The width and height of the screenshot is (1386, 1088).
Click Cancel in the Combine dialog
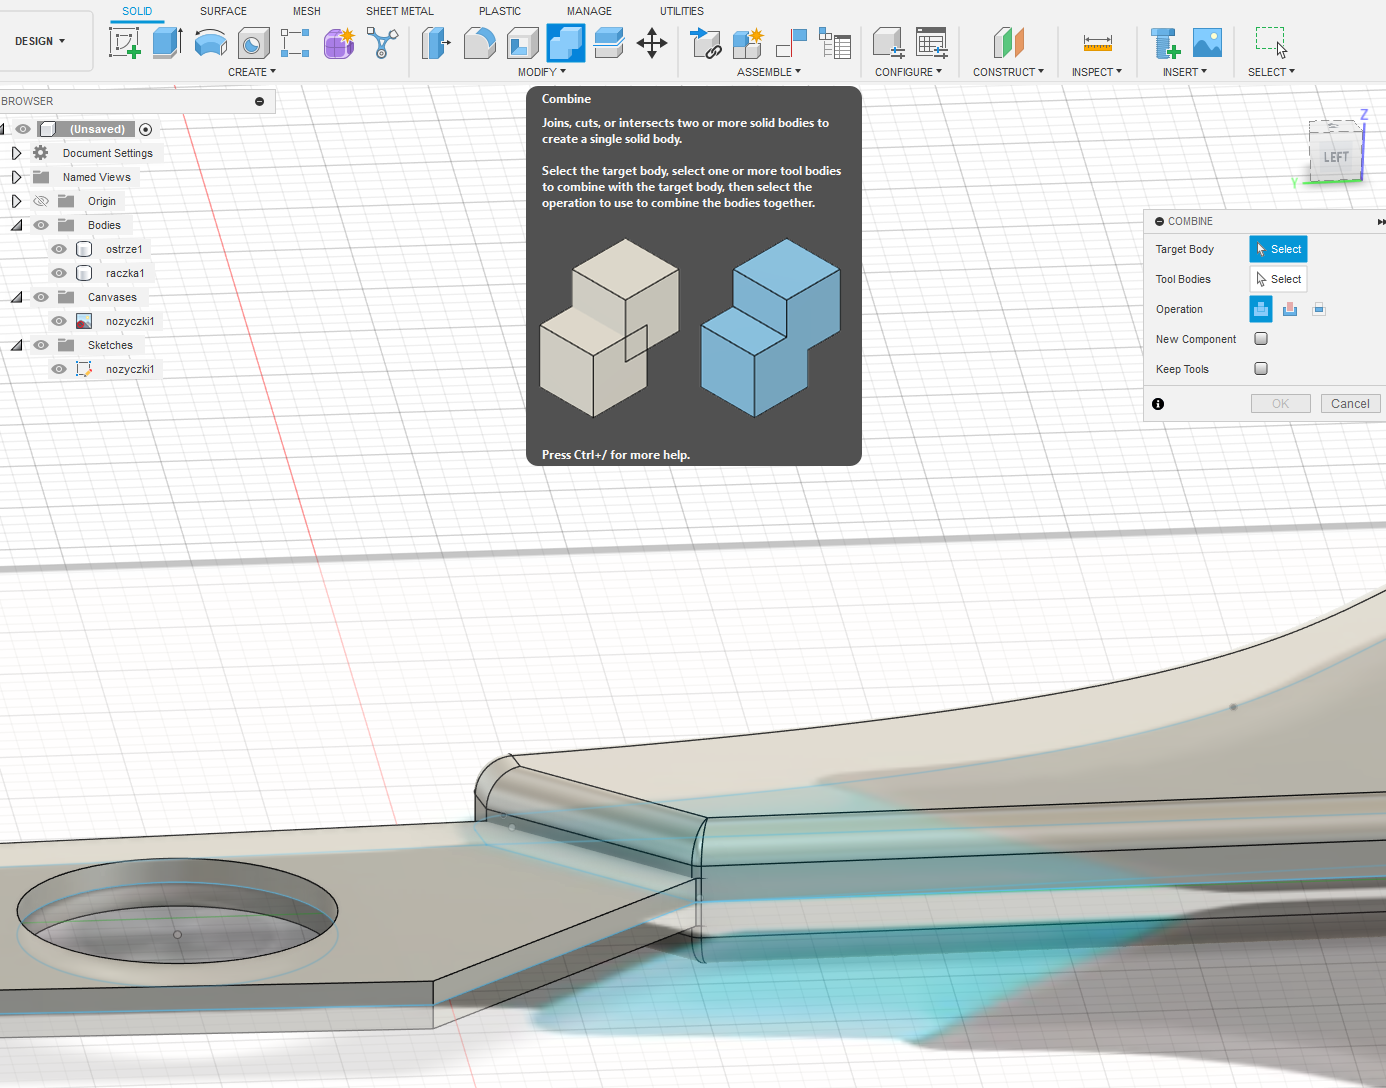click(x=1350, y=404)
